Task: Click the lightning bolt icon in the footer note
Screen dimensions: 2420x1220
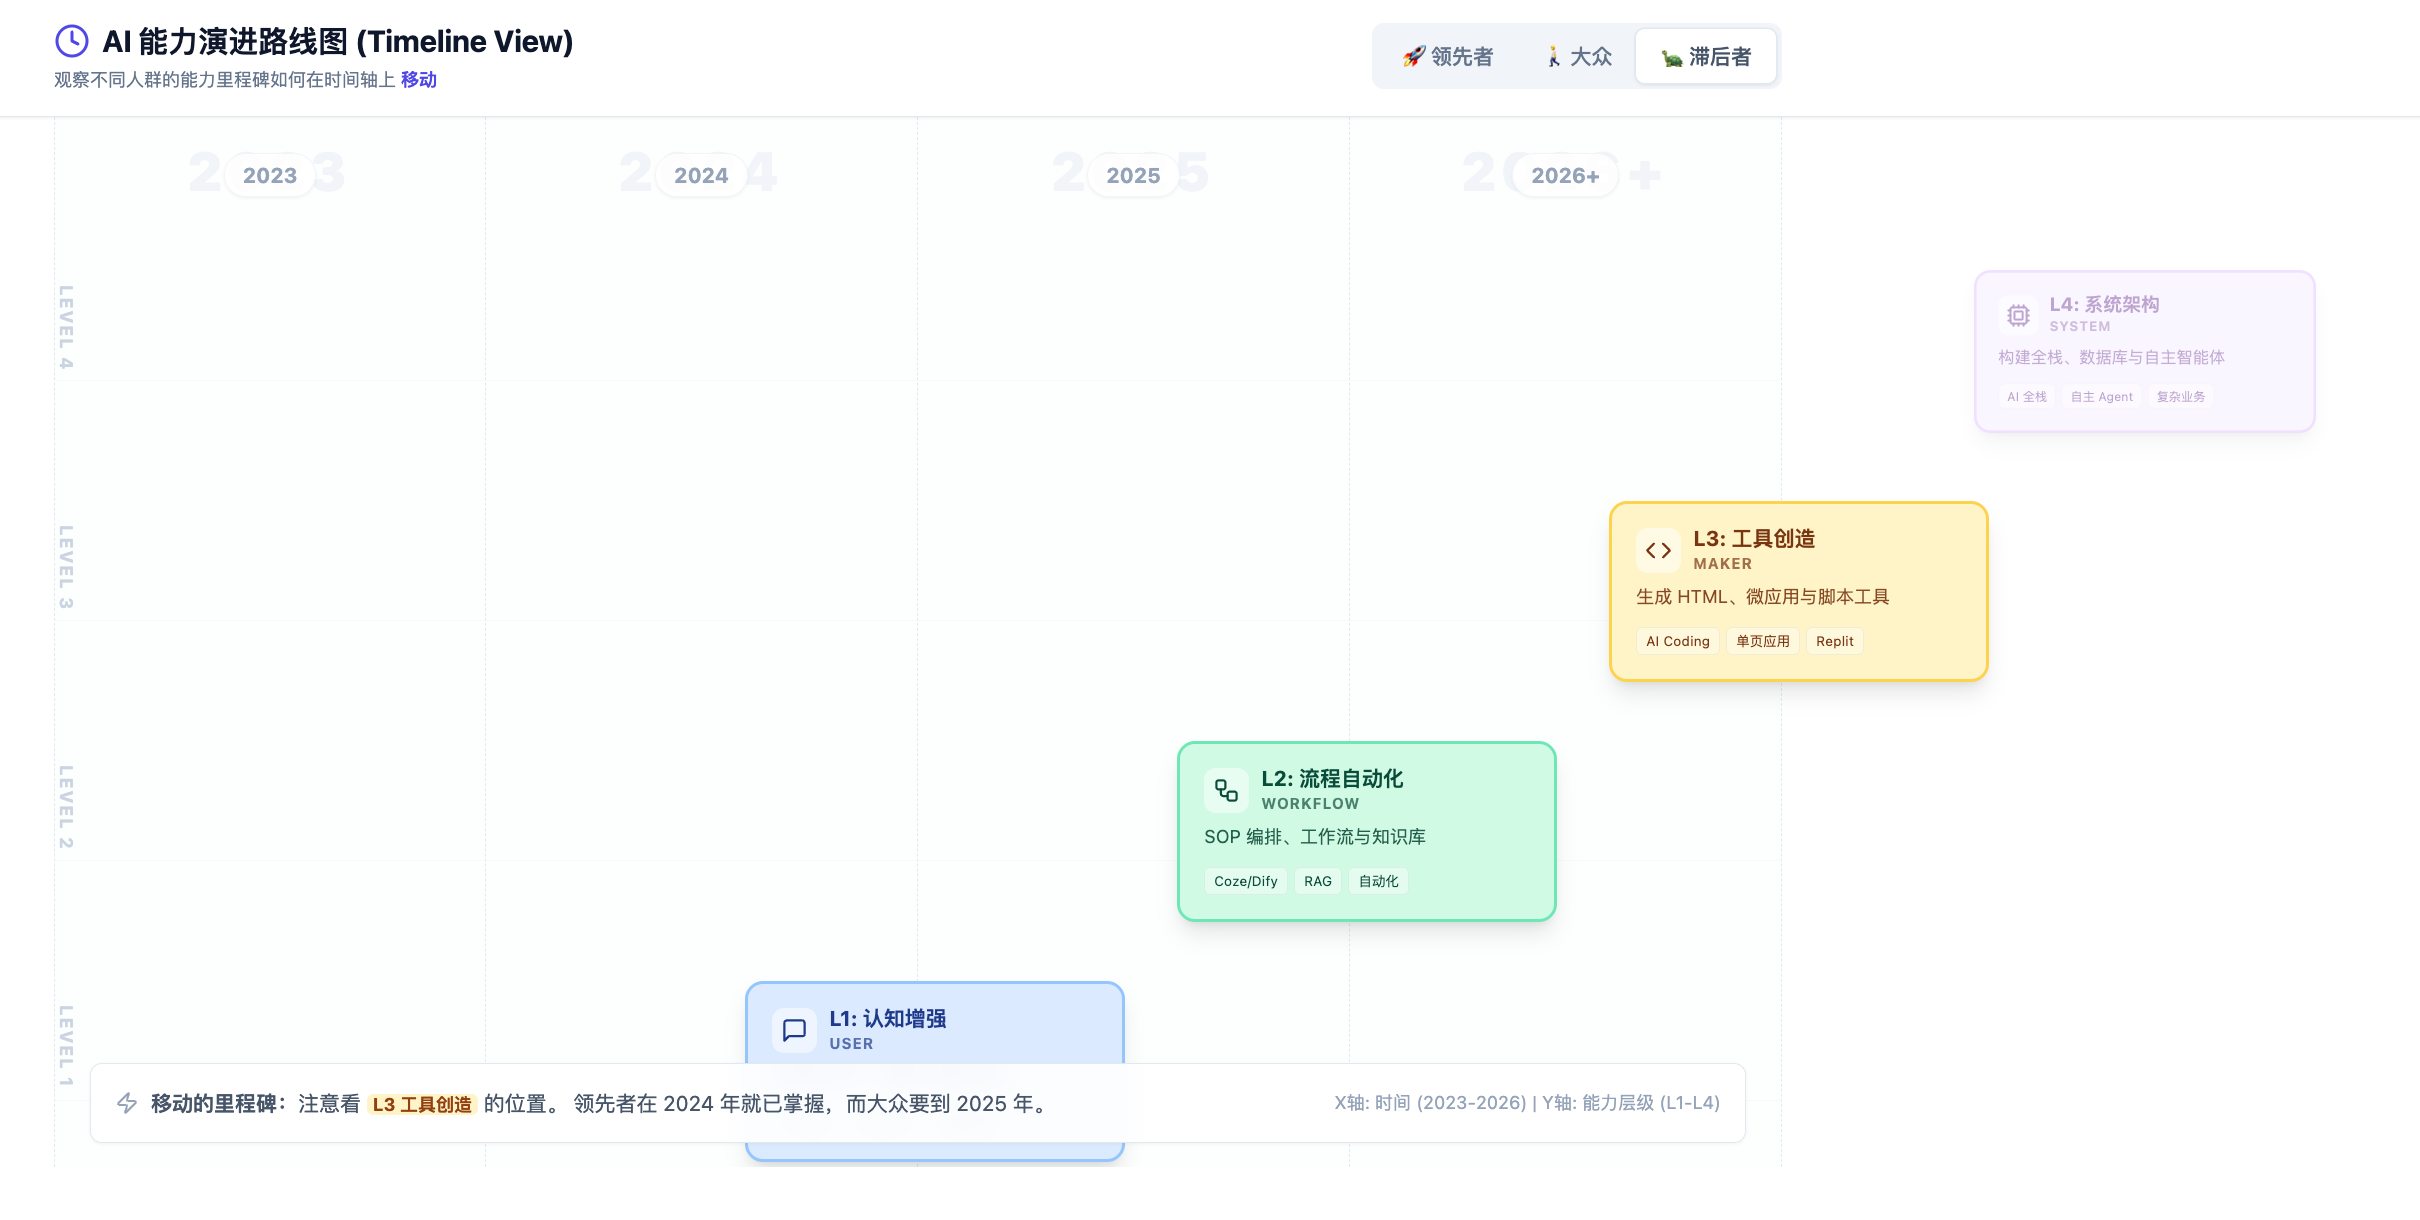Action: coord(127,1103)
